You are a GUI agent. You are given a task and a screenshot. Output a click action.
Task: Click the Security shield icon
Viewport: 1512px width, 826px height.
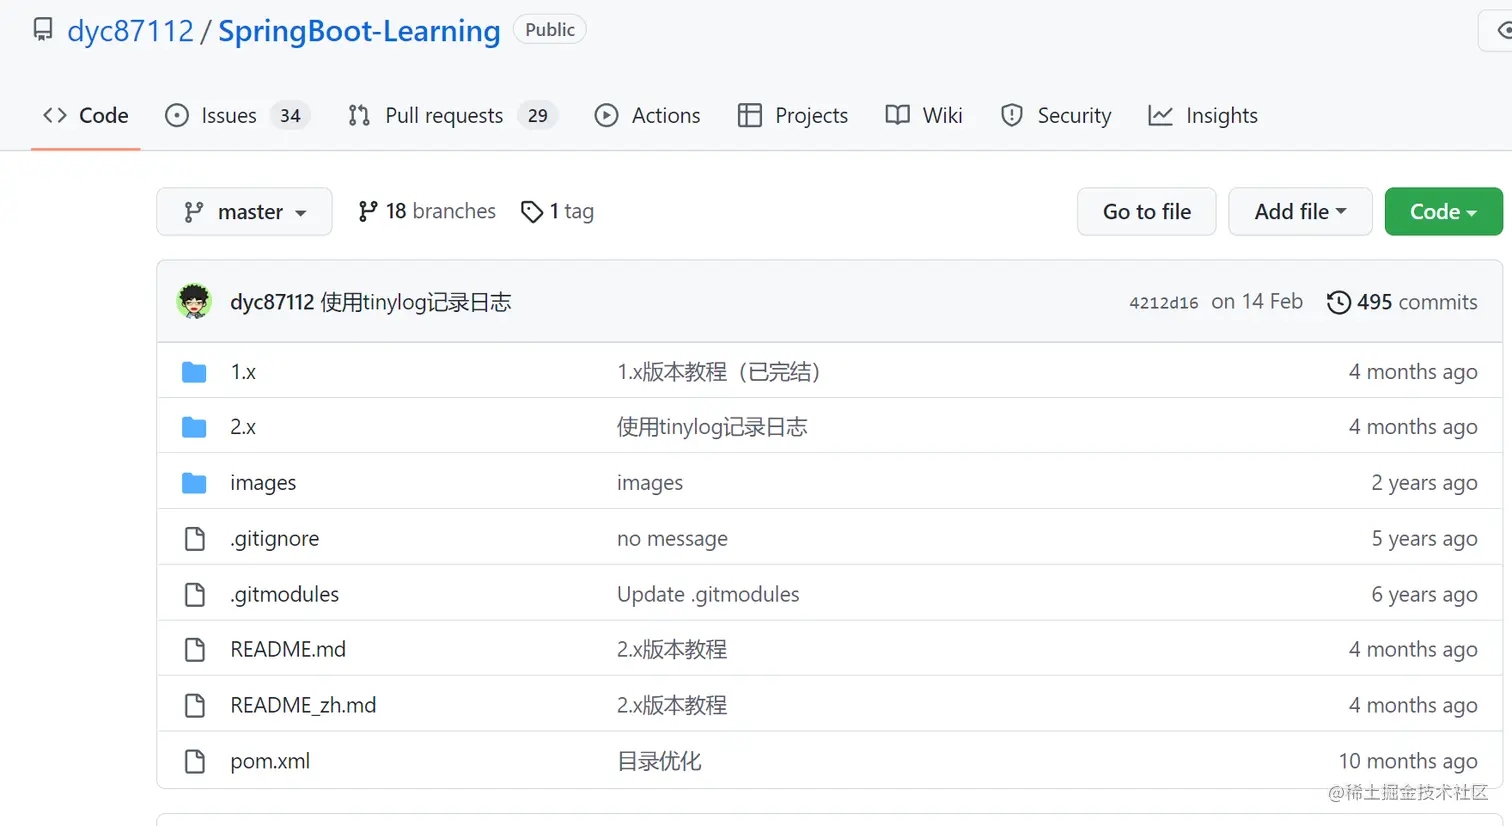point(1012,116)
